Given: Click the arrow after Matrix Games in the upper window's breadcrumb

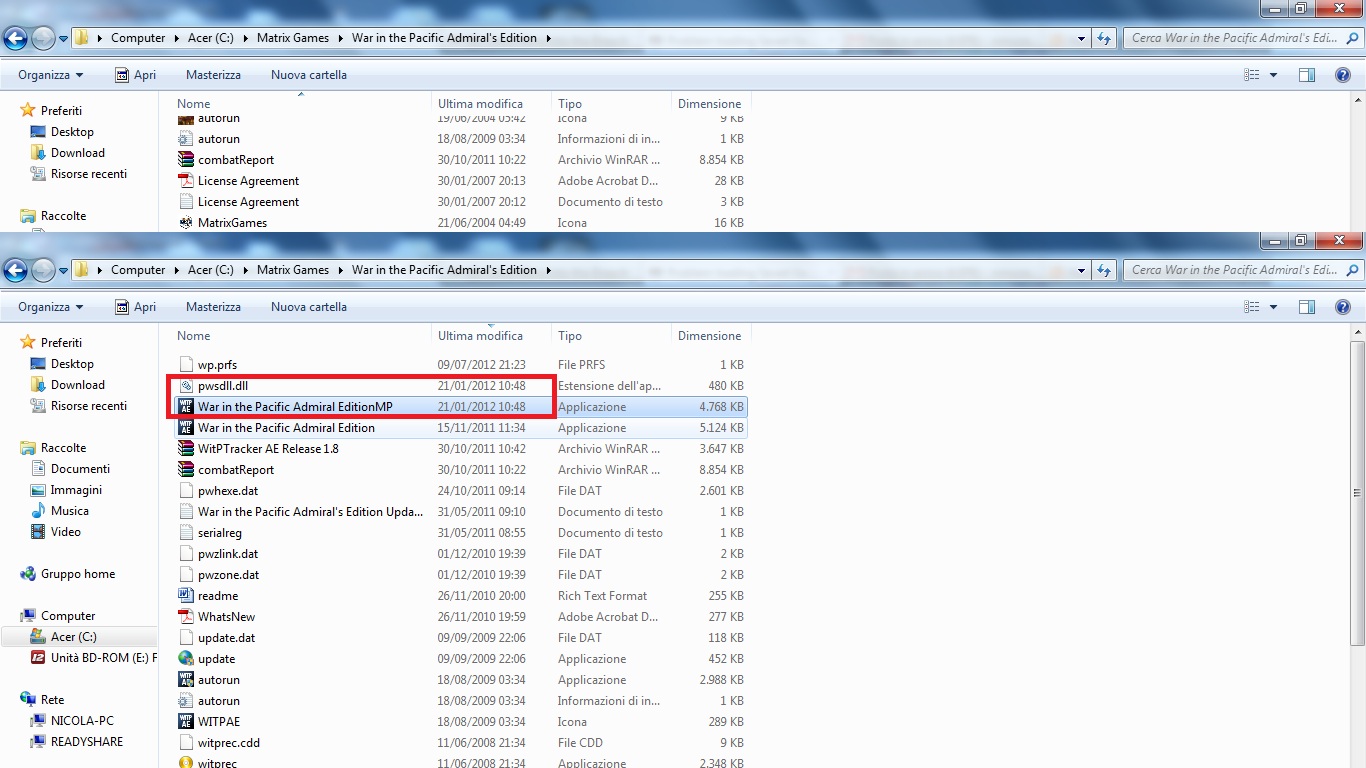Looking at the screenshot, I should click(x=339, y=38).
